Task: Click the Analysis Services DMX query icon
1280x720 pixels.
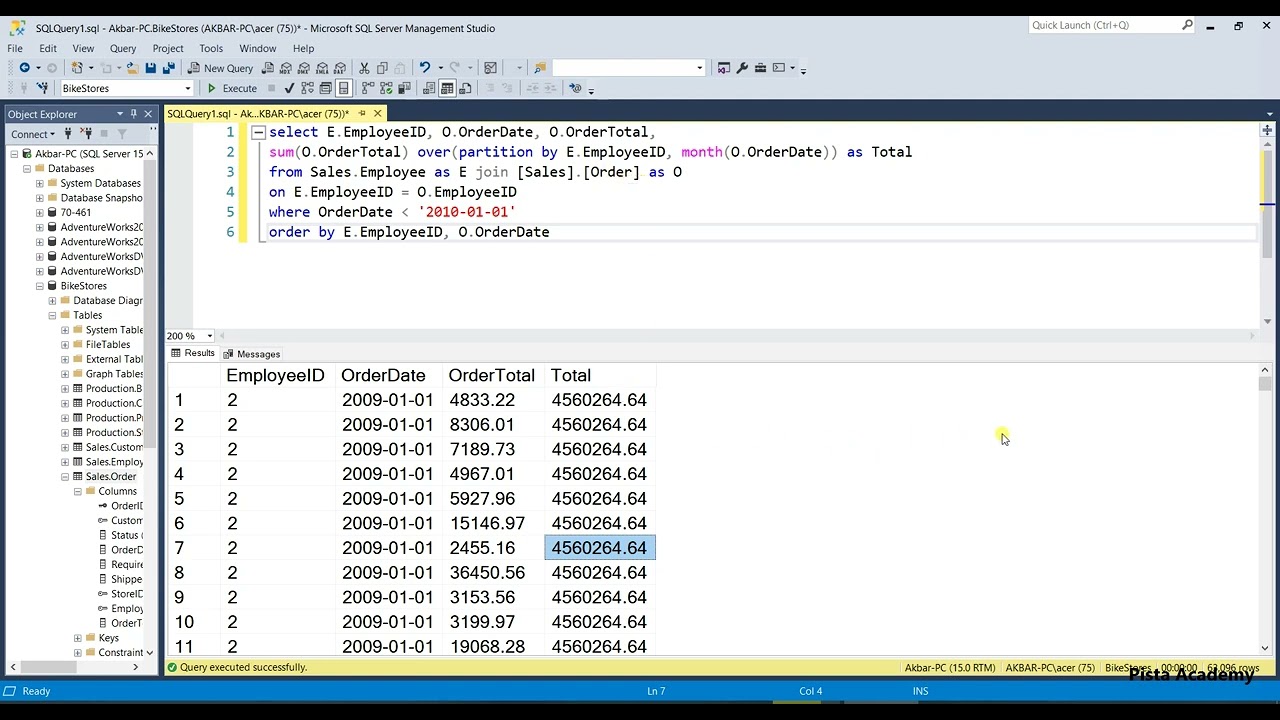Action: click(x=304, y=68)
